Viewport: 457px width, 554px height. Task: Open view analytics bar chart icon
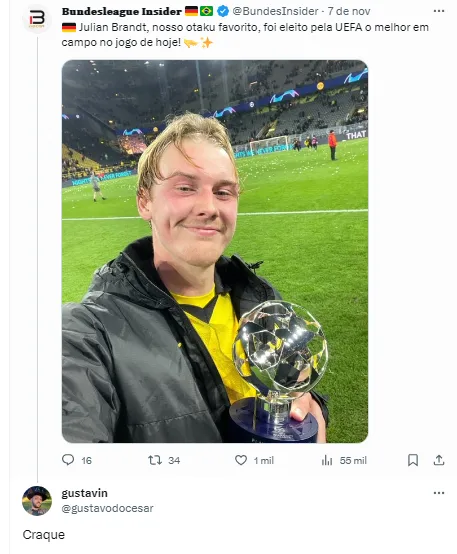(x=327, y=460)
